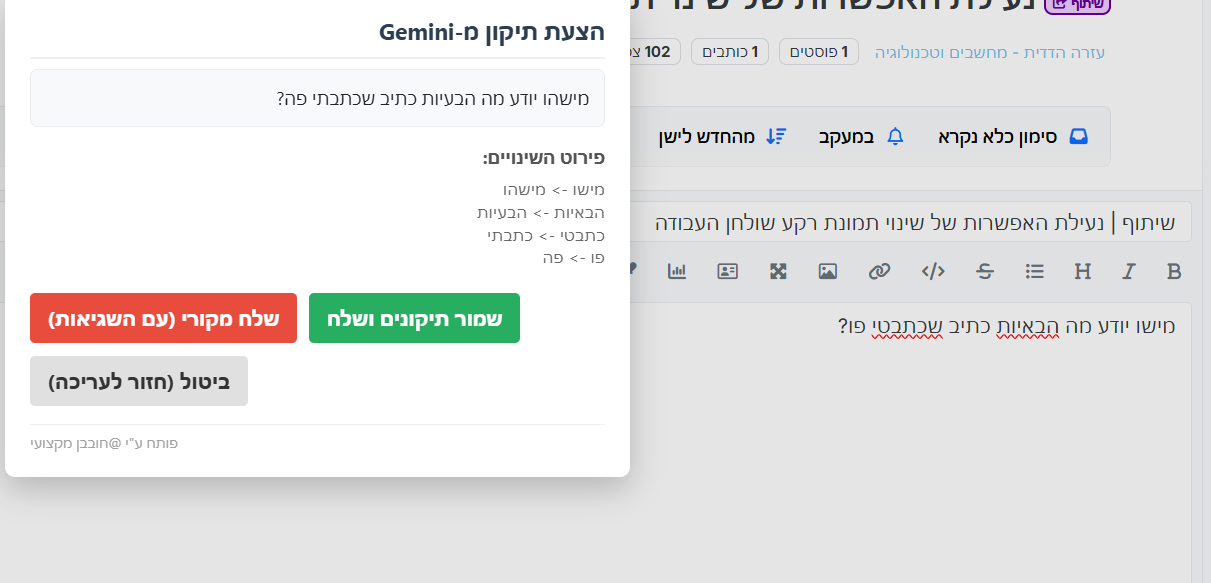Insert a poll with the bar chart icon
The height and width of the screenshot is (583, 1211).
point(677,271)
